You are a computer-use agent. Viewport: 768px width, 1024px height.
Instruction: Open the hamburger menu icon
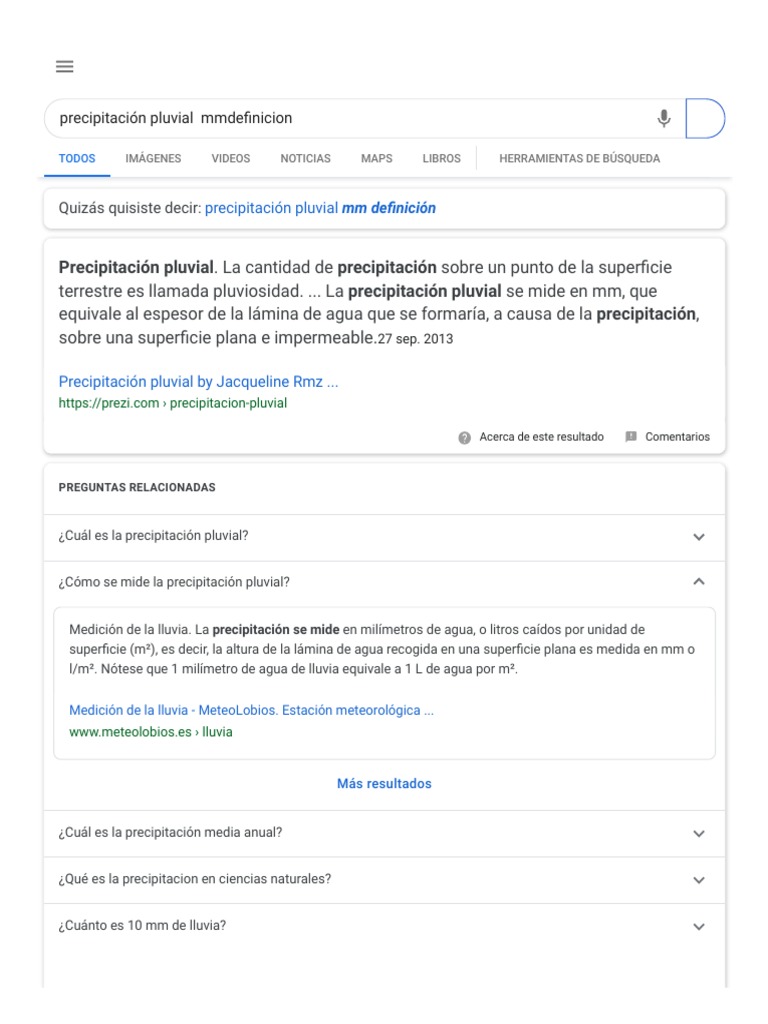(x=65, y=67)
